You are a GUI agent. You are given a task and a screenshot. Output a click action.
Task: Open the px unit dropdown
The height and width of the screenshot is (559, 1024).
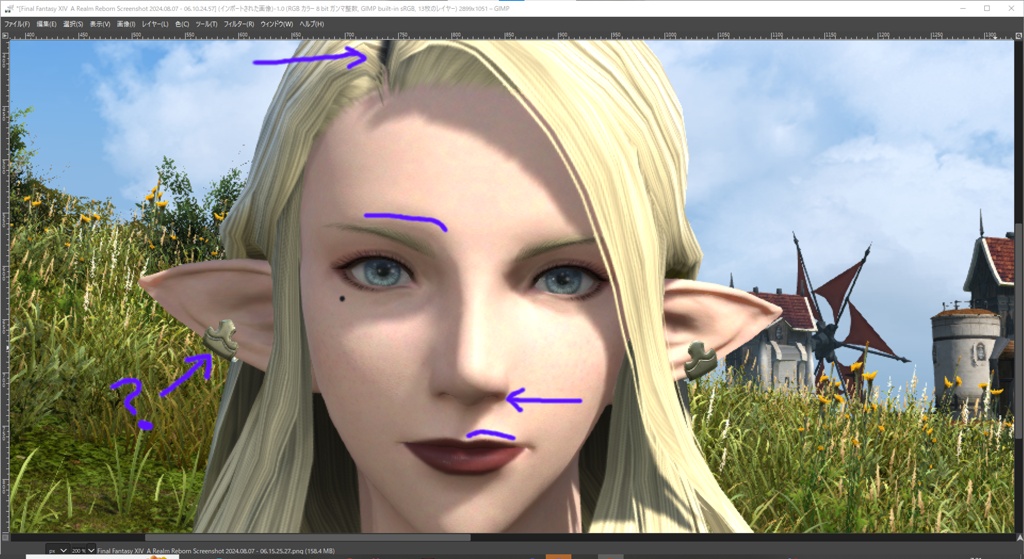point(57,551)
